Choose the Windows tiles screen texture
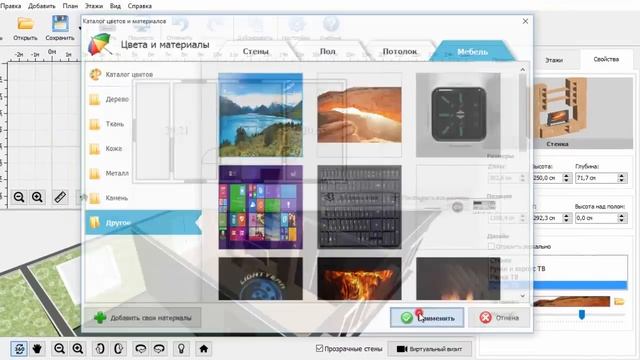The width and height of the screenshot is (640, 360). 260,207
